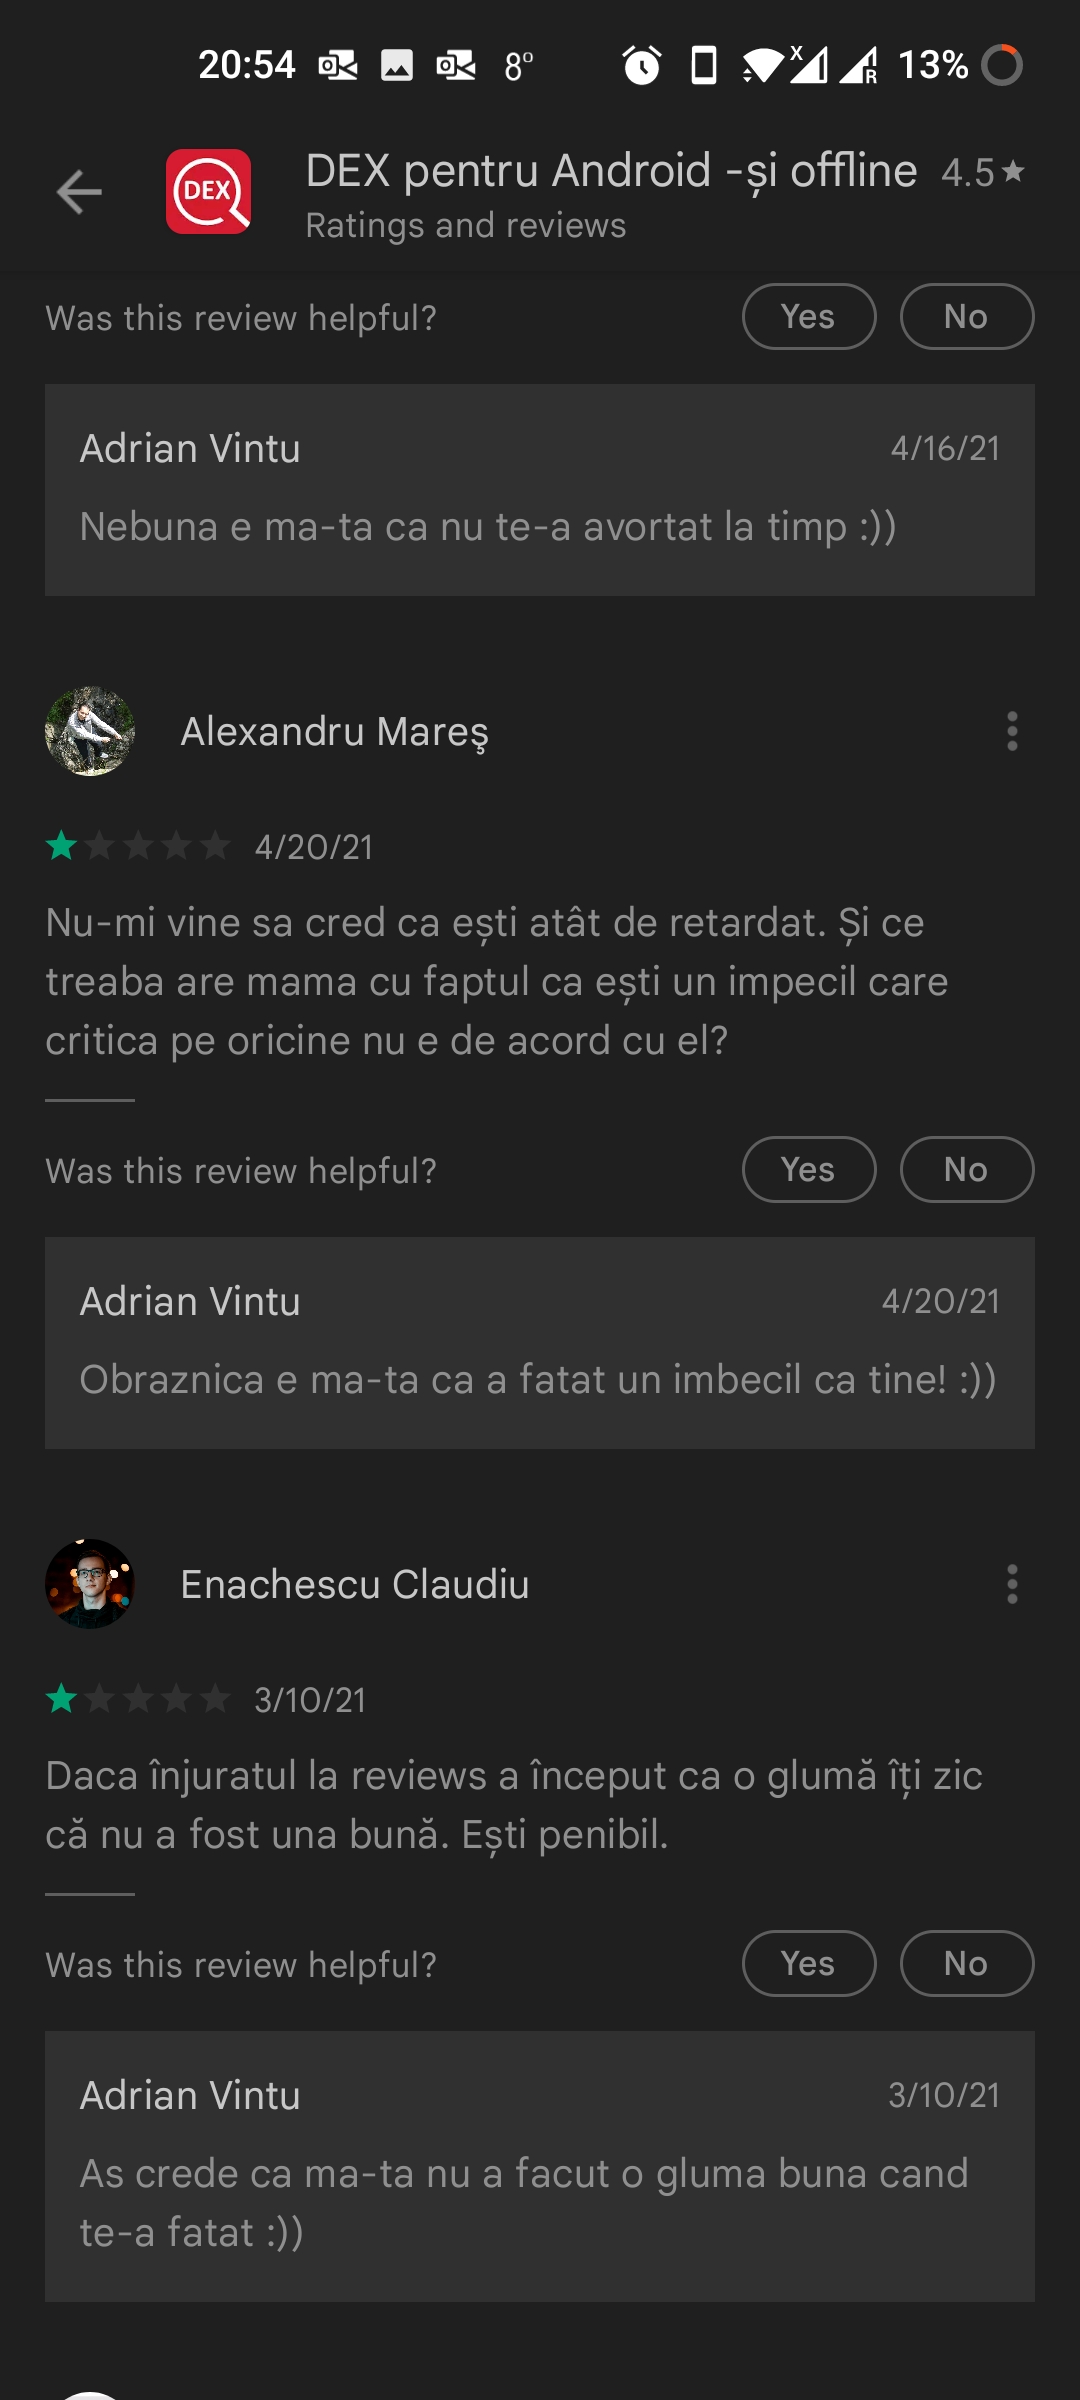This screenshot has height=2400, width=1080.
Task: Choose No on the topmost helpful prompt
Action: tap(967, 316)
